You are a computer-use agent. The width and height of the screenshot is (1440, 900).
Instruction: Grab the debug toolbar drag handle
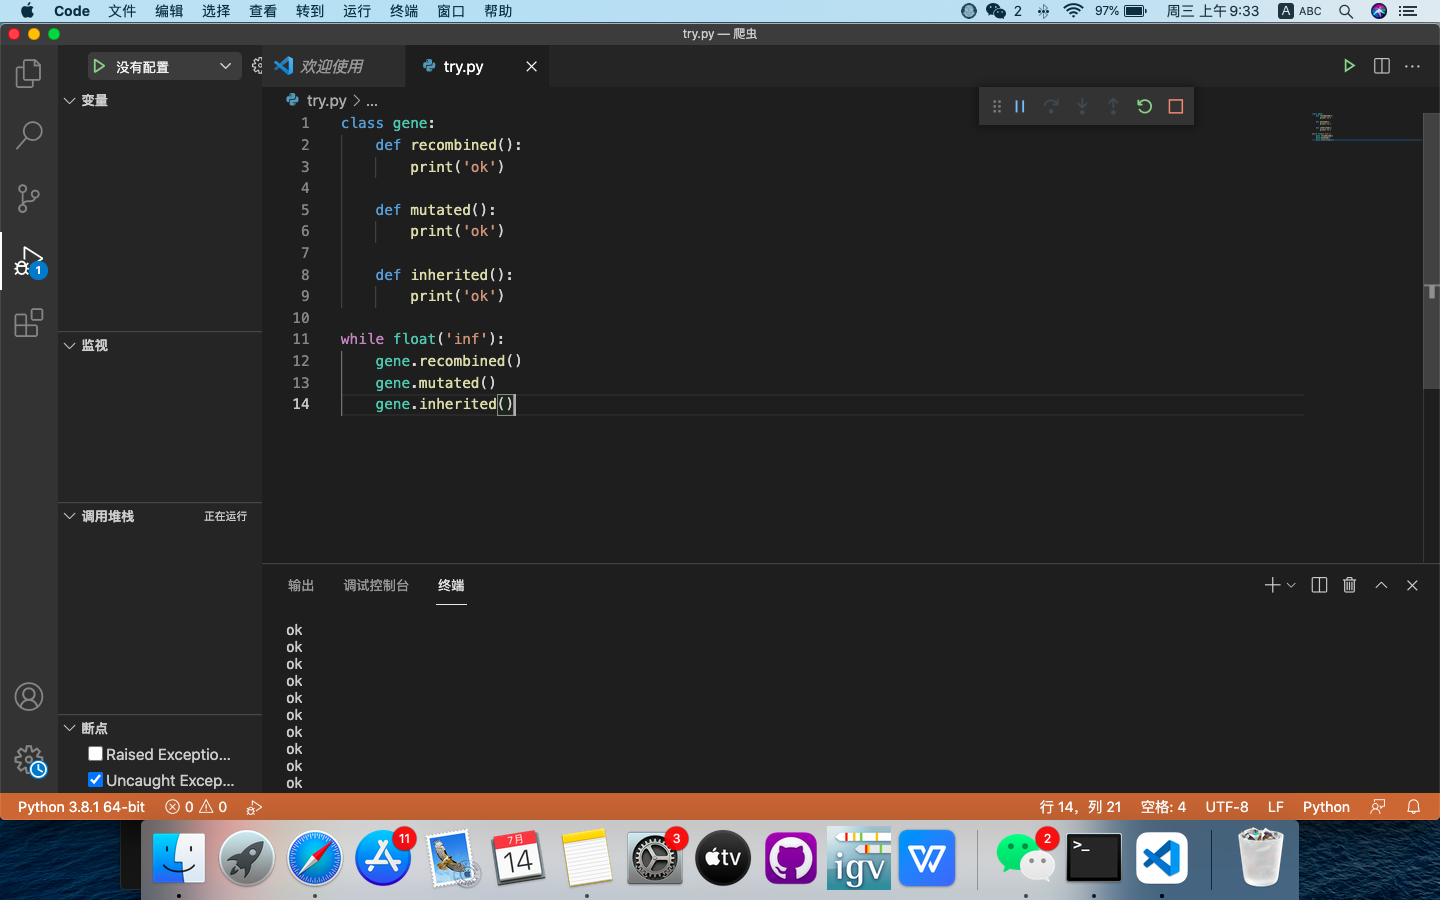996,106
